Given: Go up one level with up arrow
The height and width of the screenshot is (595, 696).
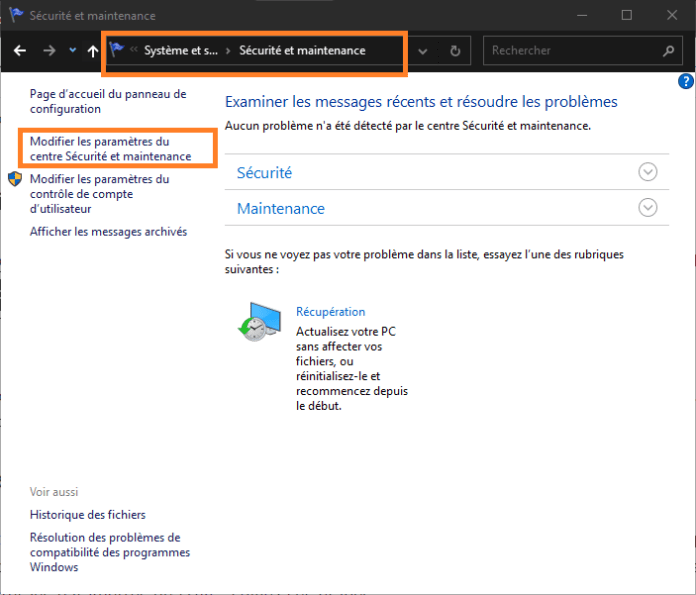Looking at the screenshot, I should click(93, 51).
